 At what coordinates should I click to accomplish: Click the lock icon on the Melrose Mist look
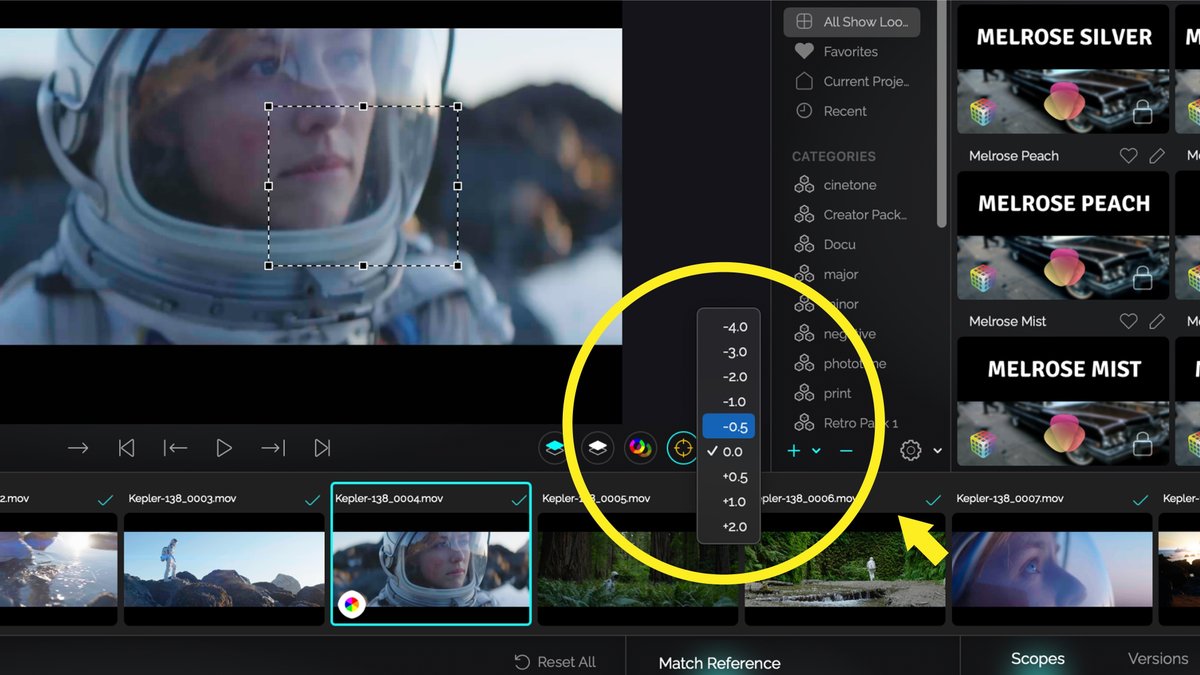(1142, 445)
